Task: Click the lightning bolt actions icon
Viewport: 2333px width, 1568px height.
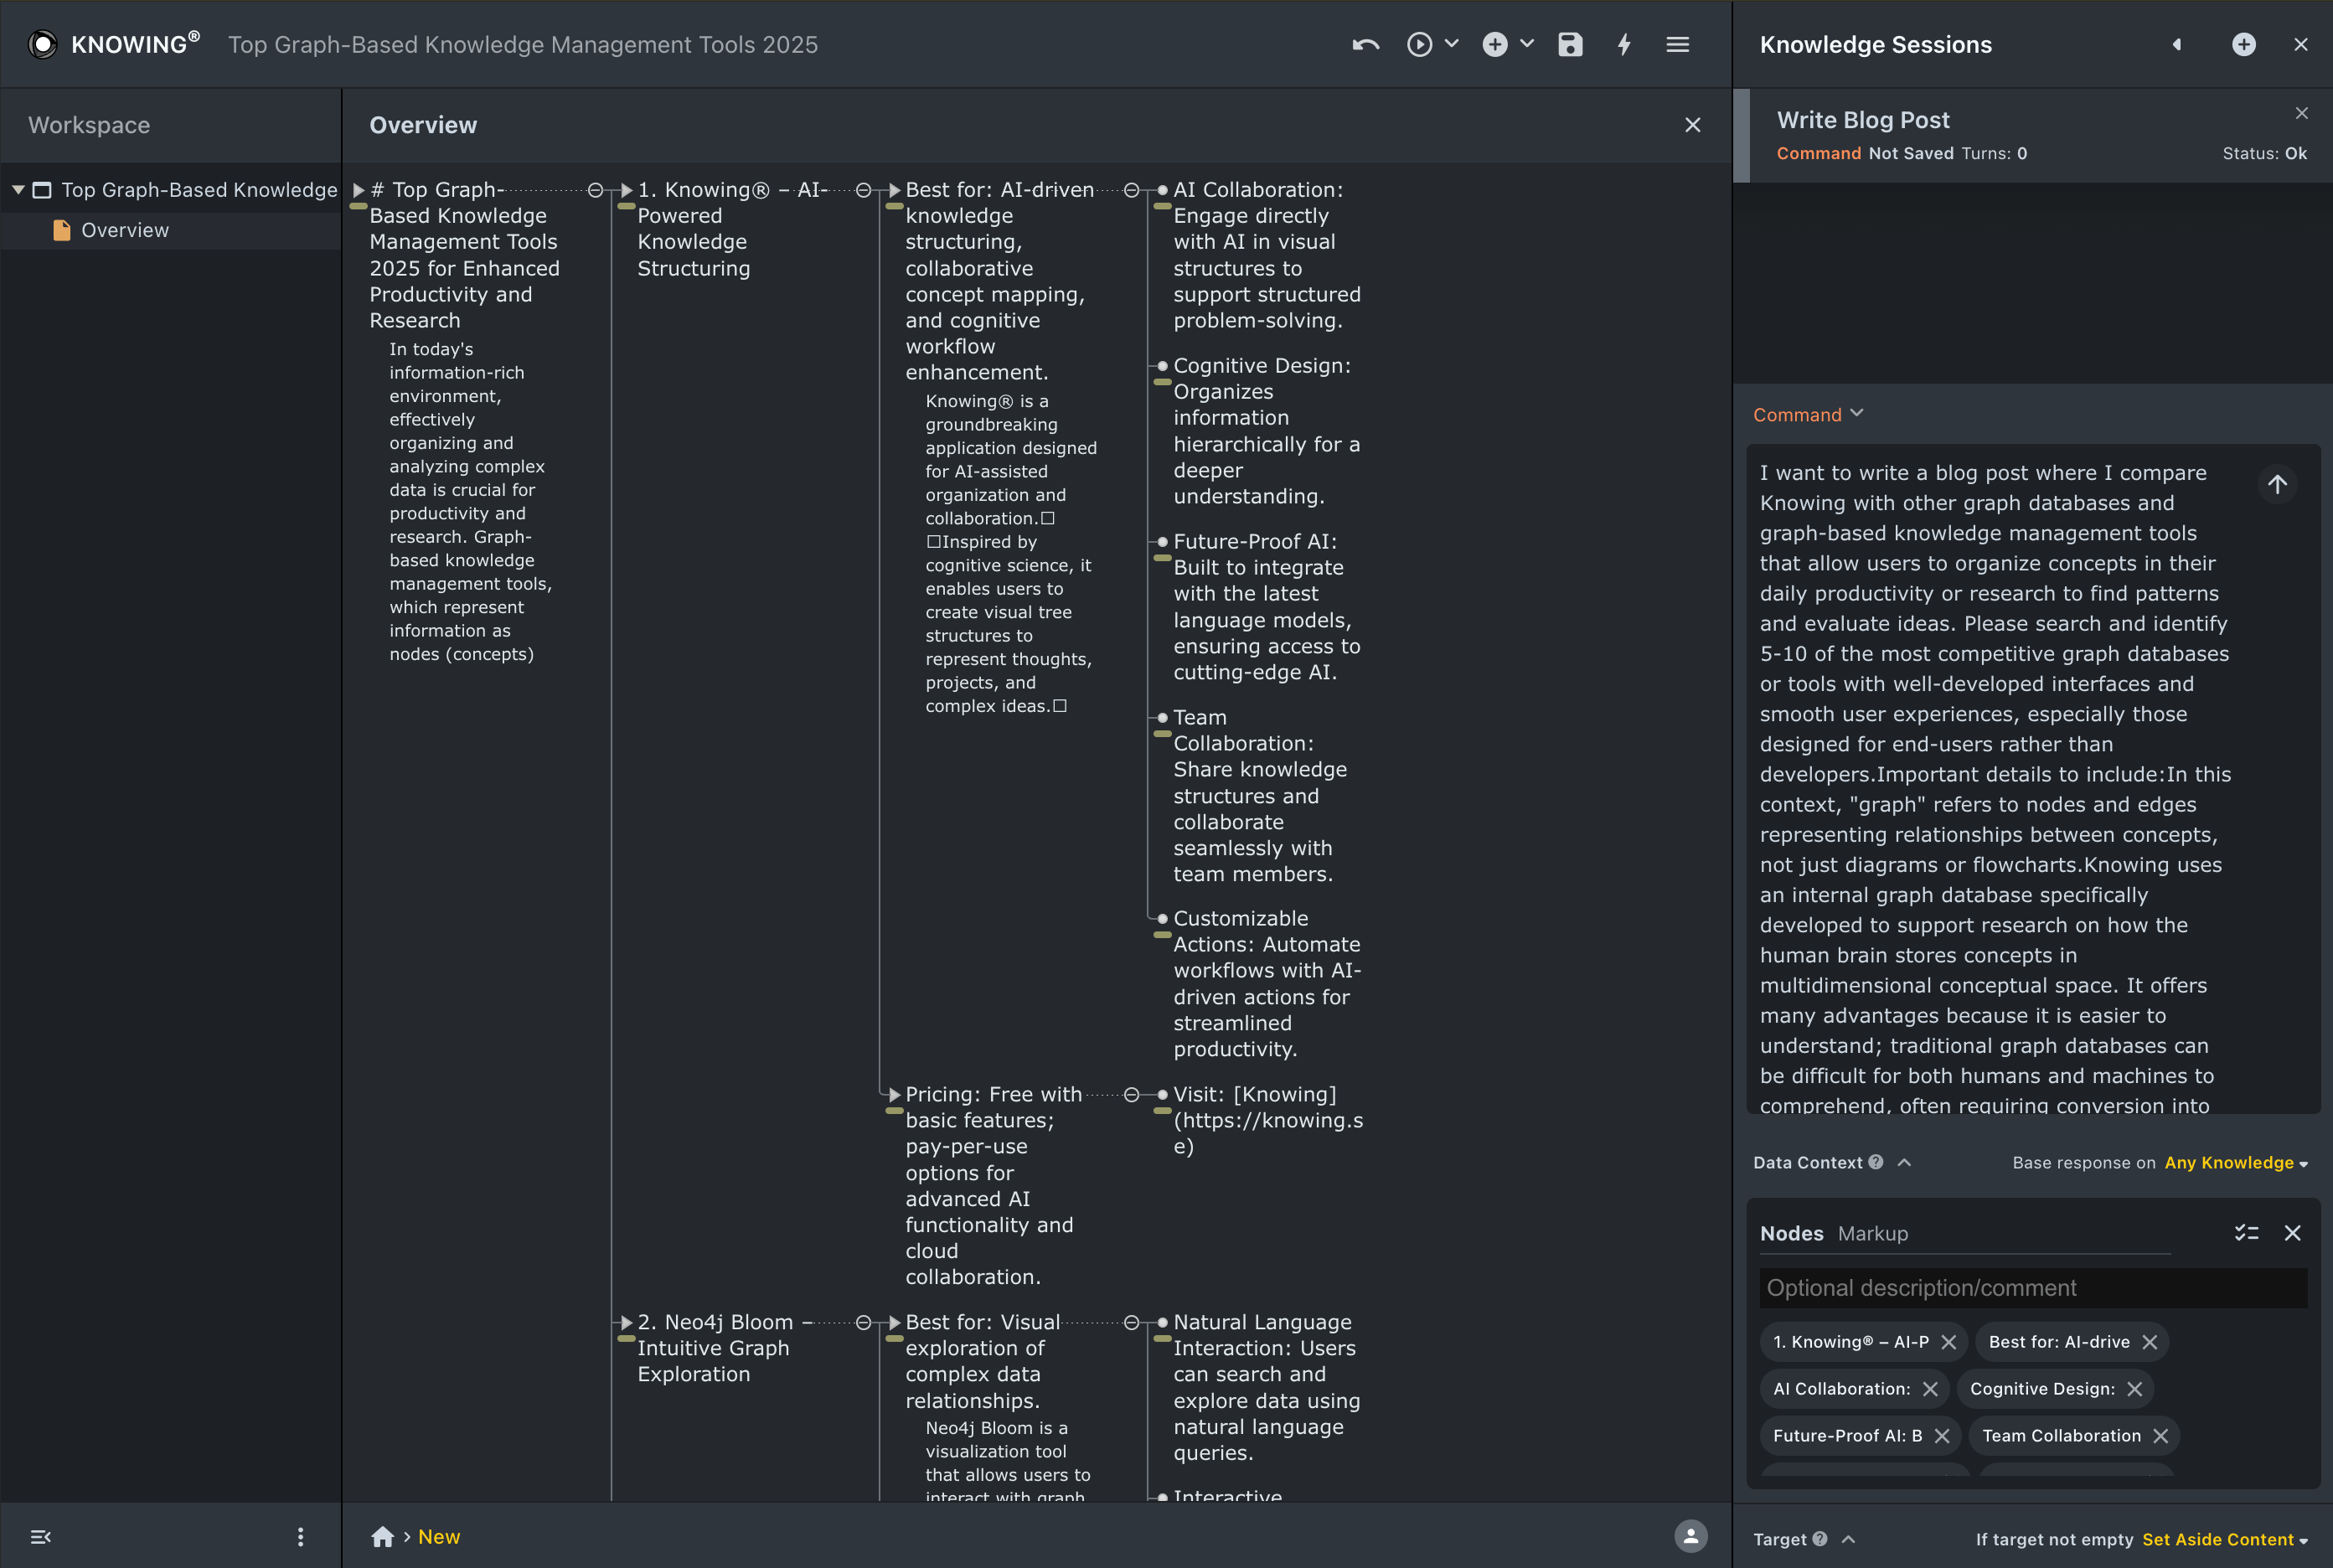Action: (1624, 45)
